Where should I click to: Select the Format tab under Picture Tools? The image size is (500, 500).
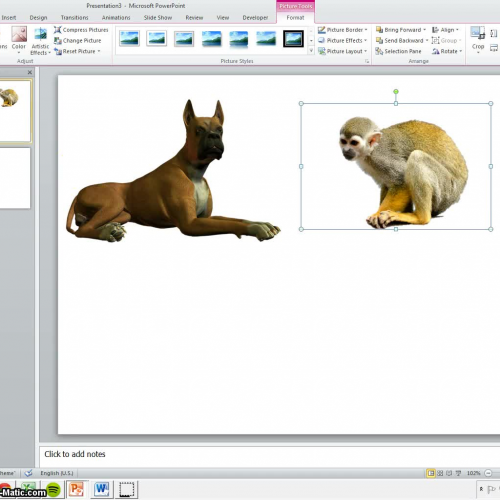tap(295, 18)
